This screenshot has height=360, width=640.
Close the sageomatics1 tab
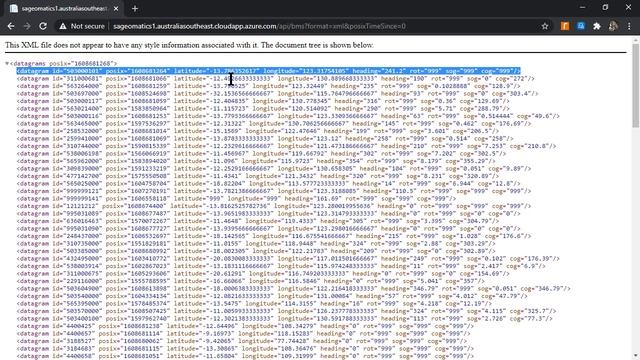116,9
